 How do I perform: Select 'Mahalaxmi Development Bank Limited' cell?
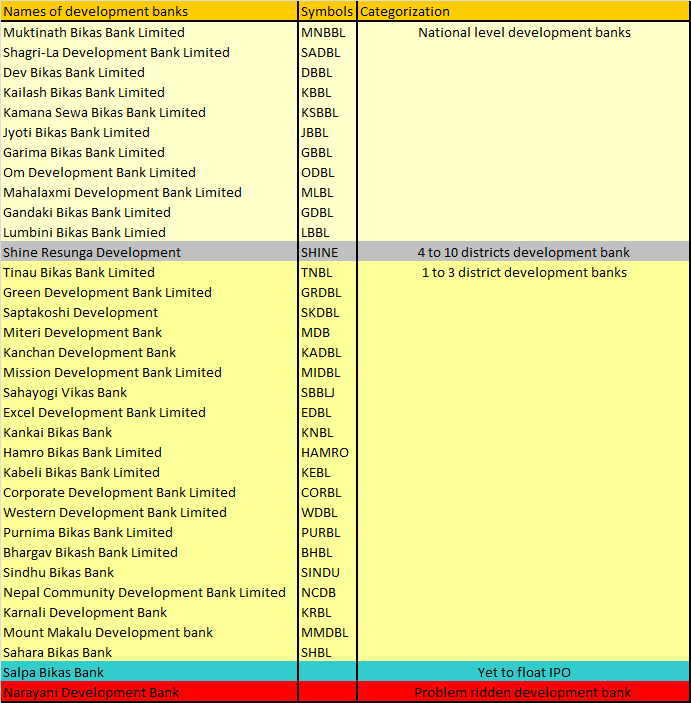(x=149, y=192)
